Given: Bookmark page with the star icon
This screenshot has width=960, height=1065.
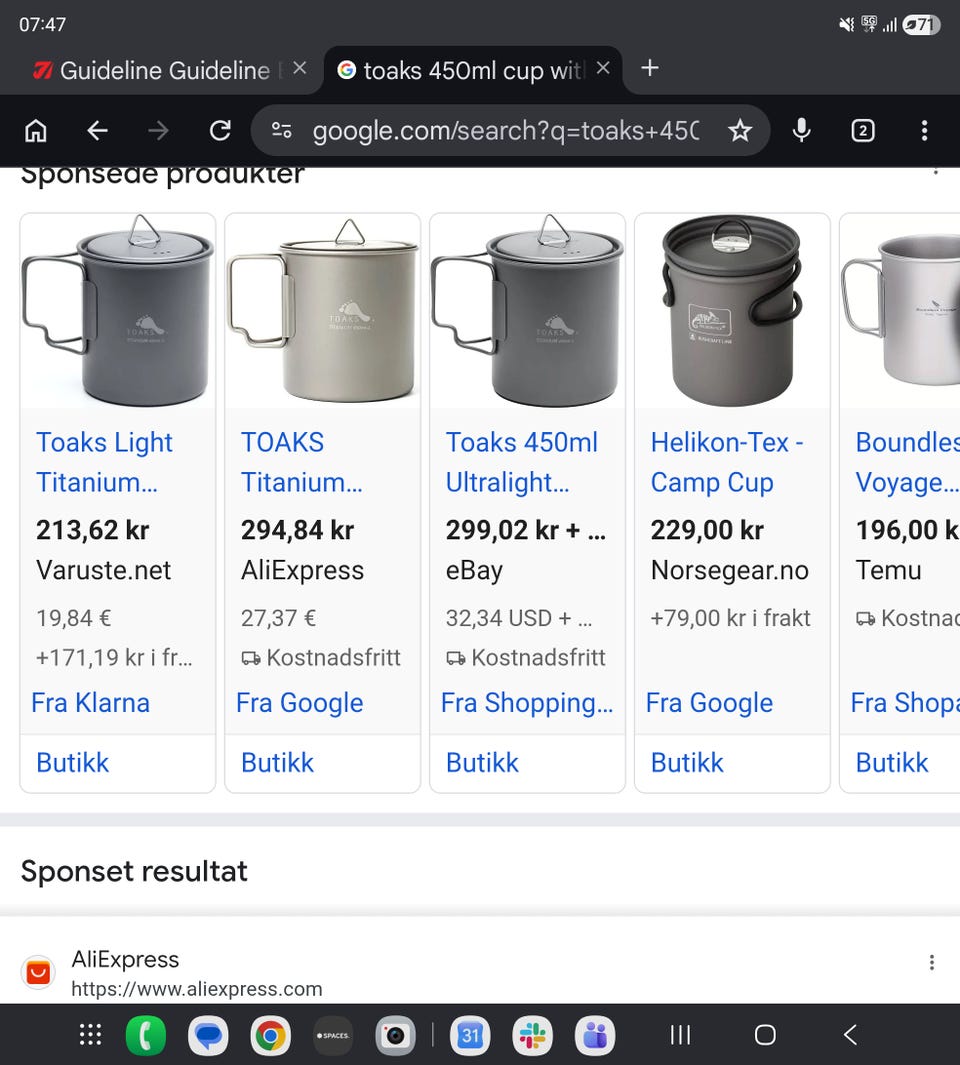Looking at the screenshot, I should [x=740, y=130].
